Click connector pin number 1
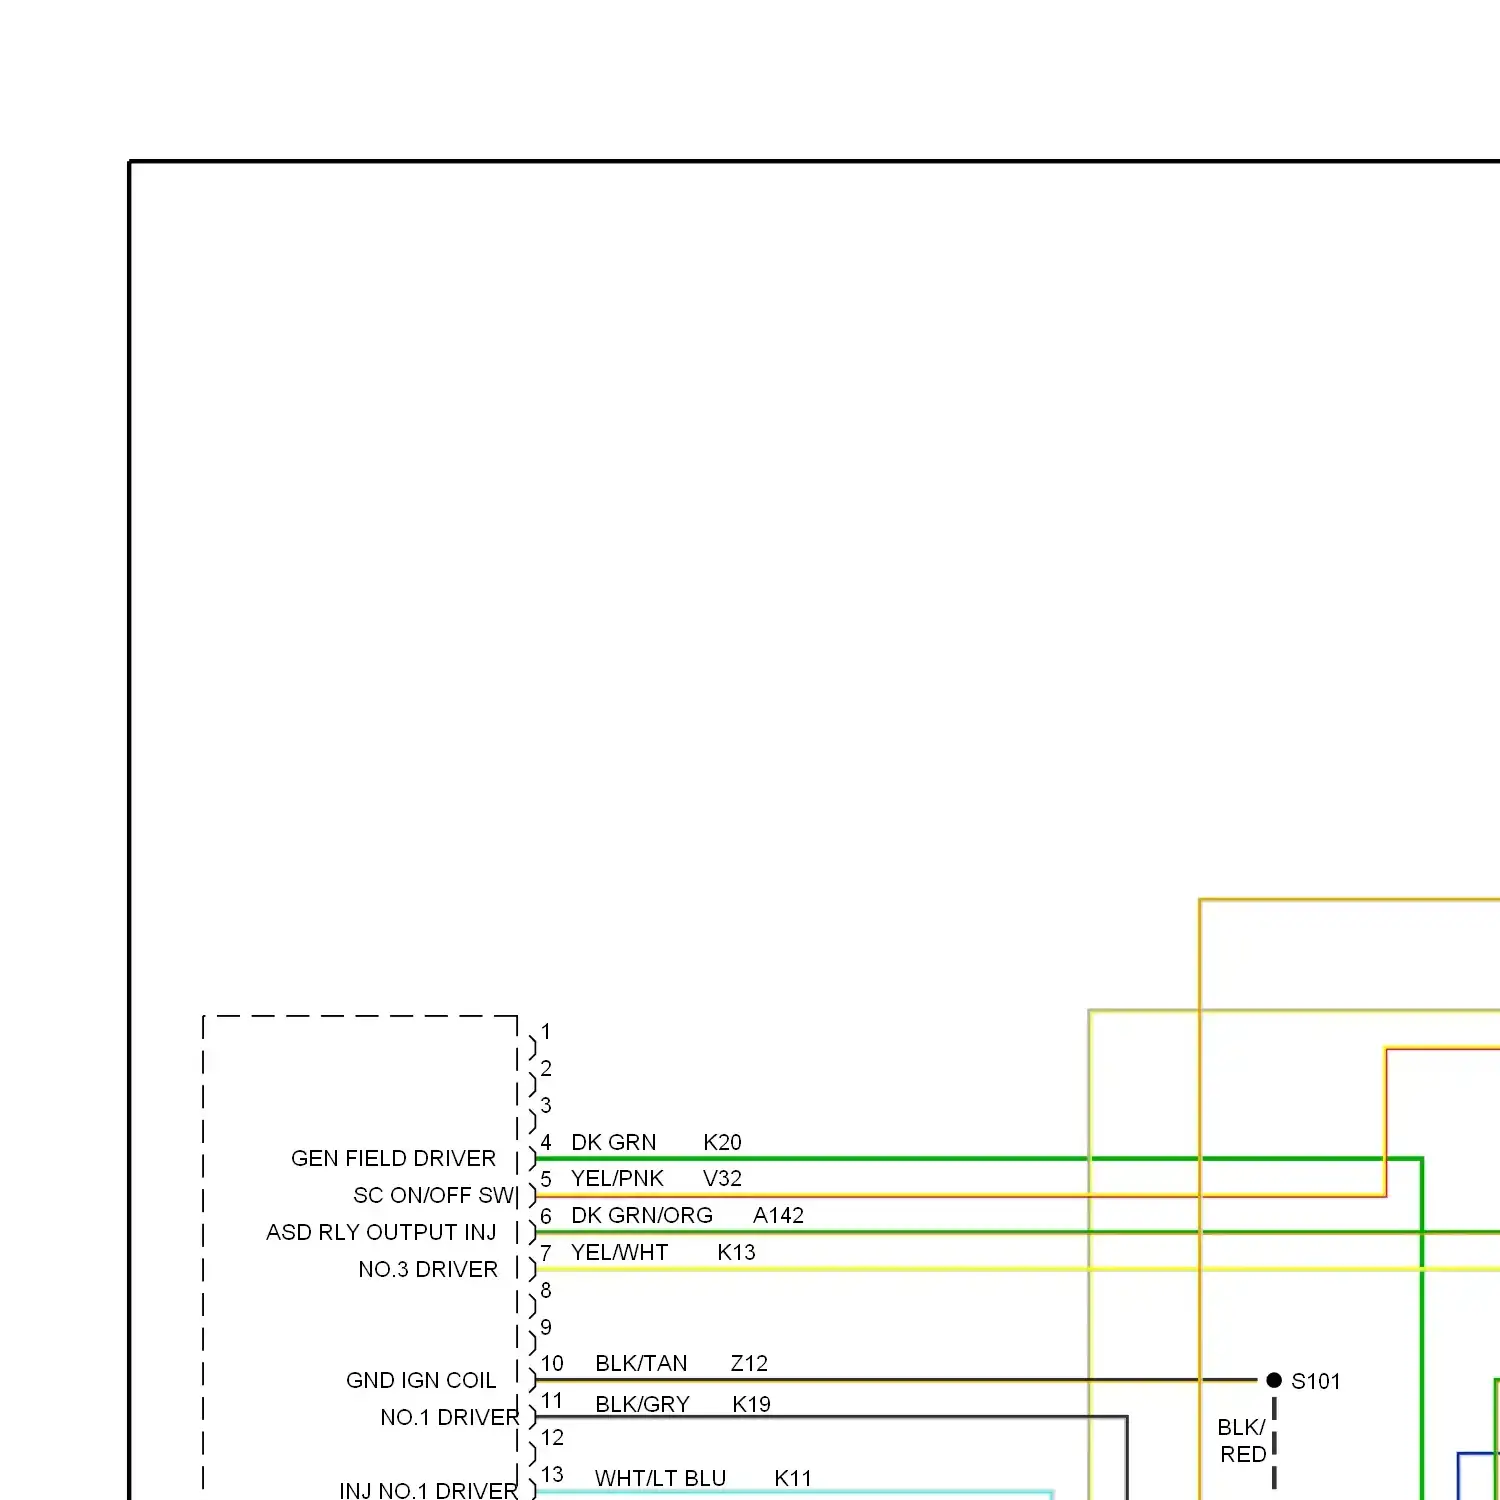1500x1500 pixels. 546,1031
